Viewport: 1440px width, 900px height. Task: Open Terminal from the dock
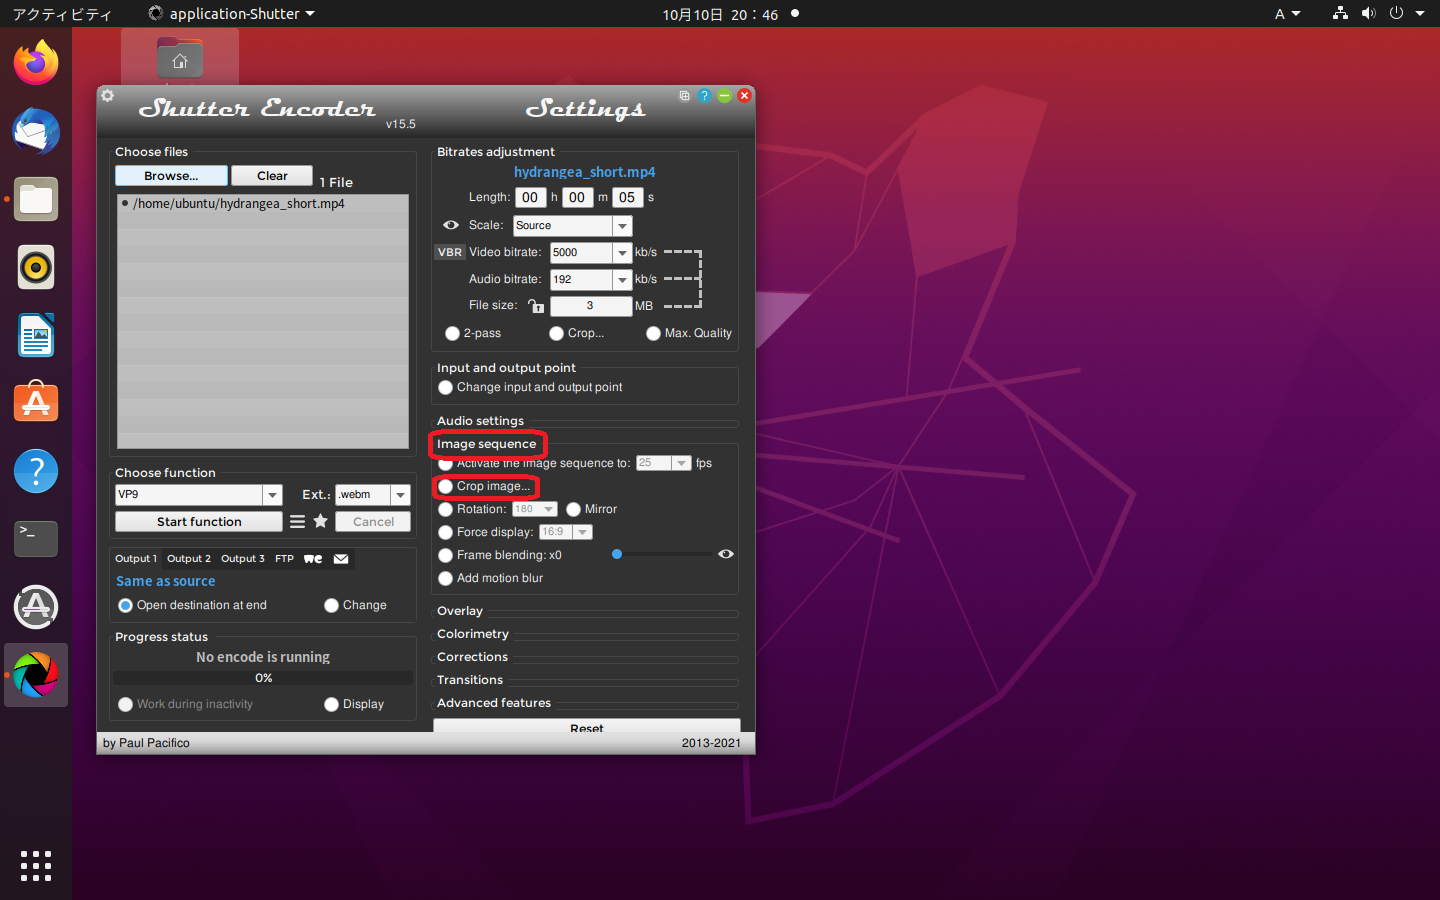coord(36,539)
